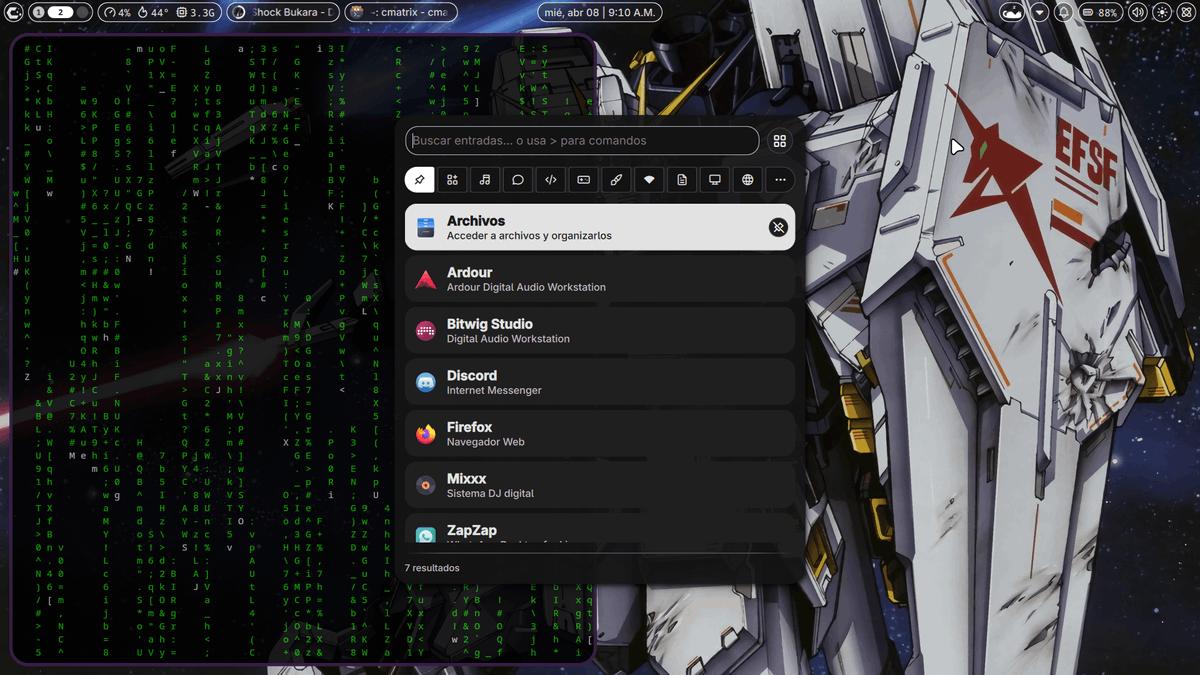Launch Firefox by its name
The height and width of the screenshot is (675, 1200).
coord(470,427)
